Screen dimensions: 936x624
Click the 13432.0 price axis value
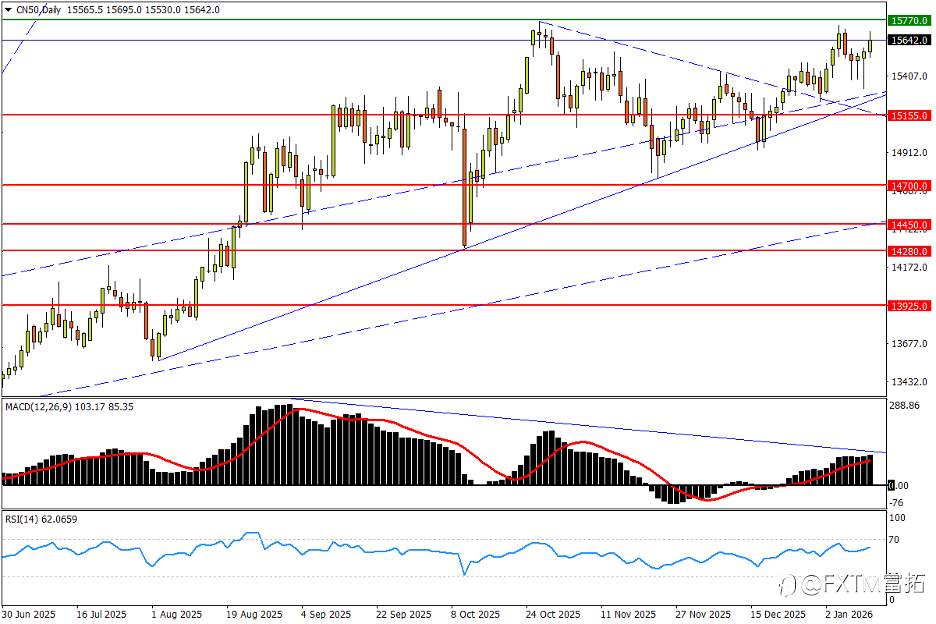tap(909, 382)
